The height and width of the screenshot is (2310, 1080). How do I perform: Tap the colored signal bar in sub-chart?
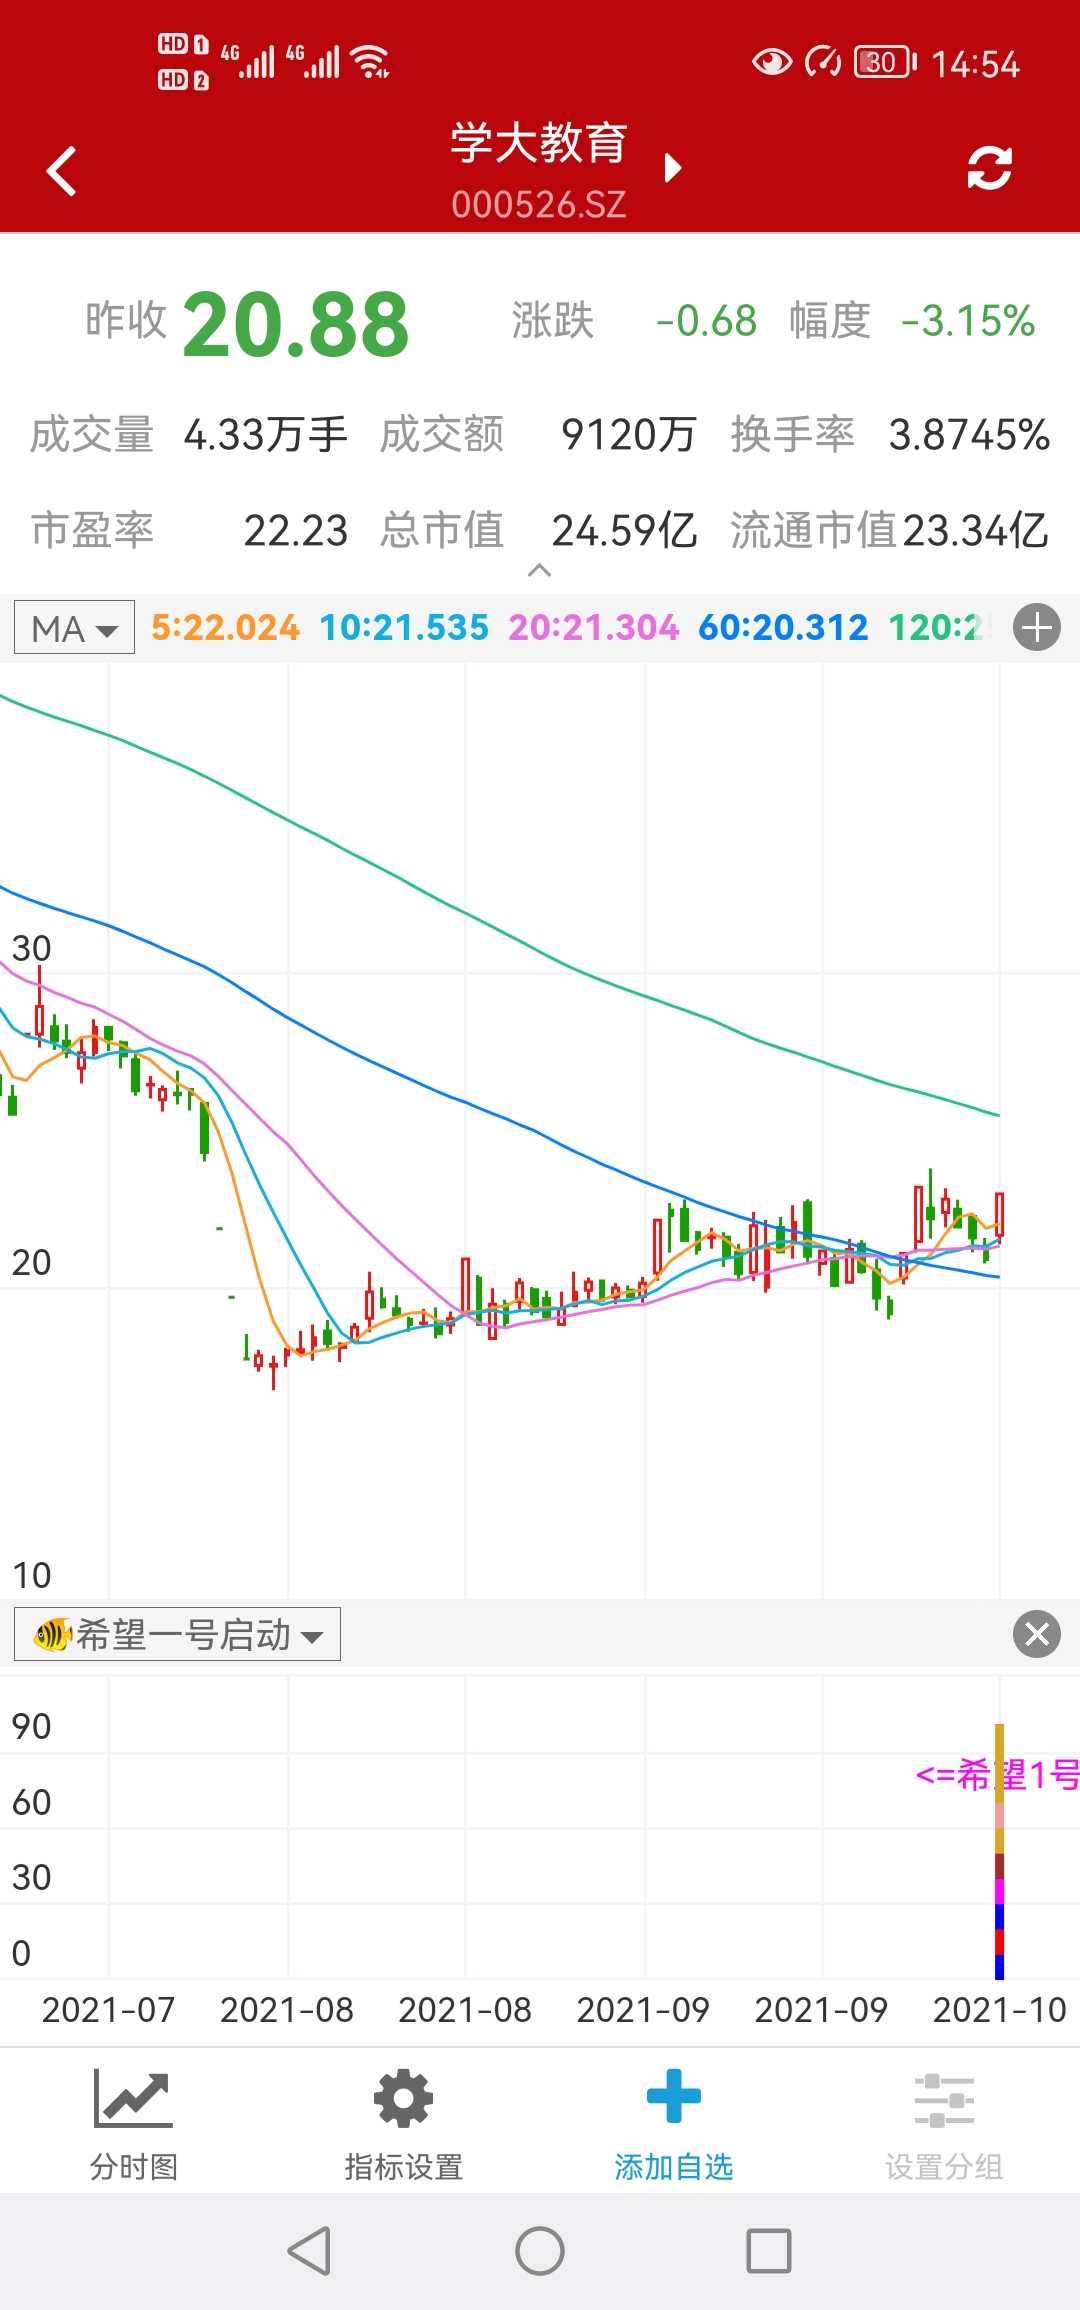[999, 1851]
